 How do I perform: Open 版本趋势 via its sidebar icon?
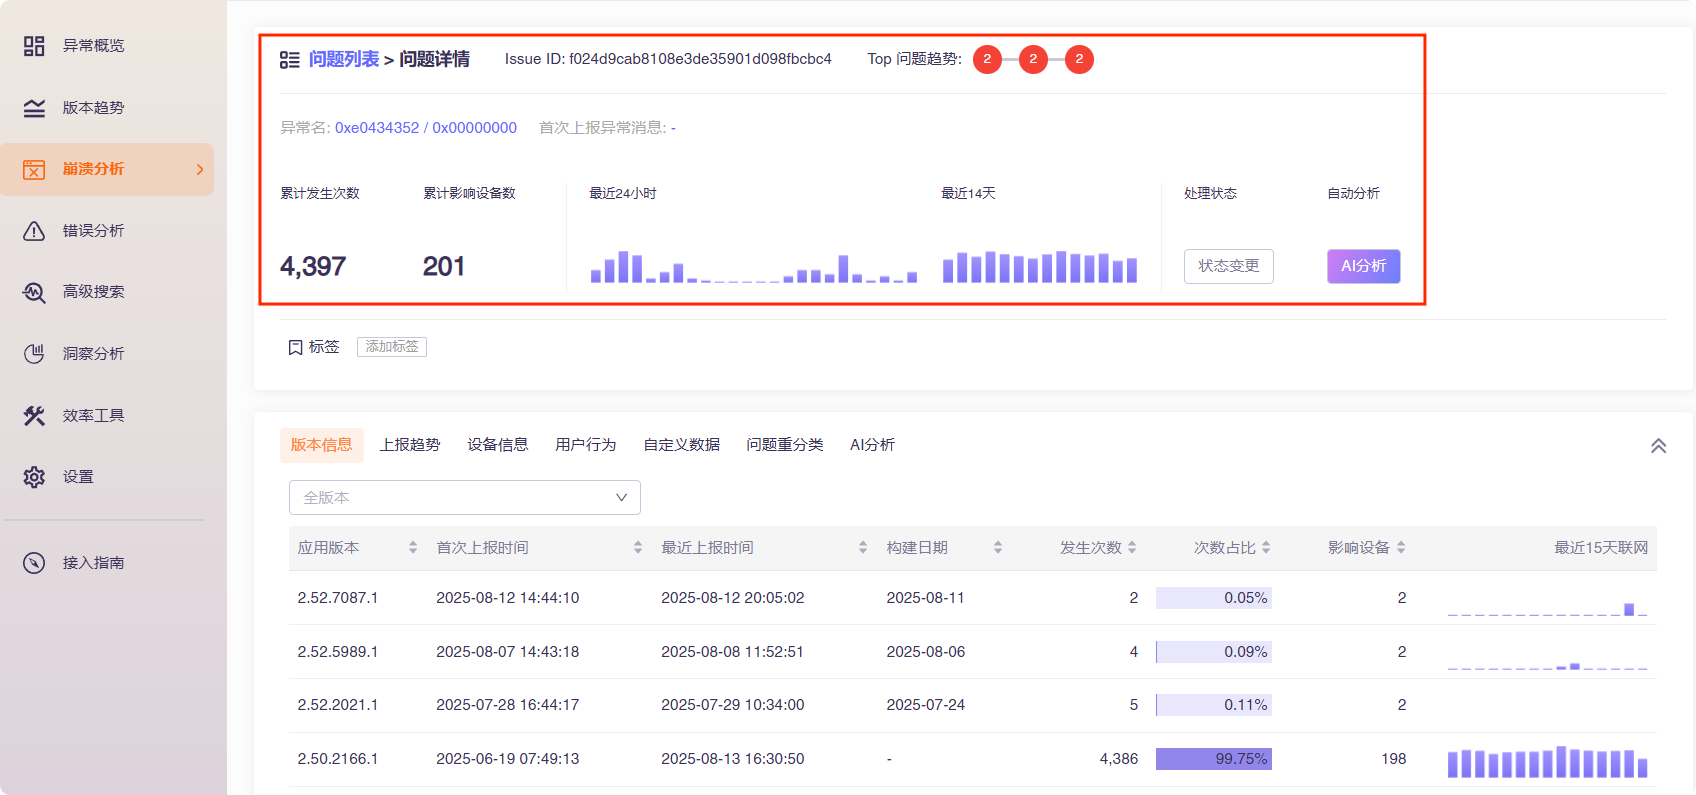coord(34,108)
